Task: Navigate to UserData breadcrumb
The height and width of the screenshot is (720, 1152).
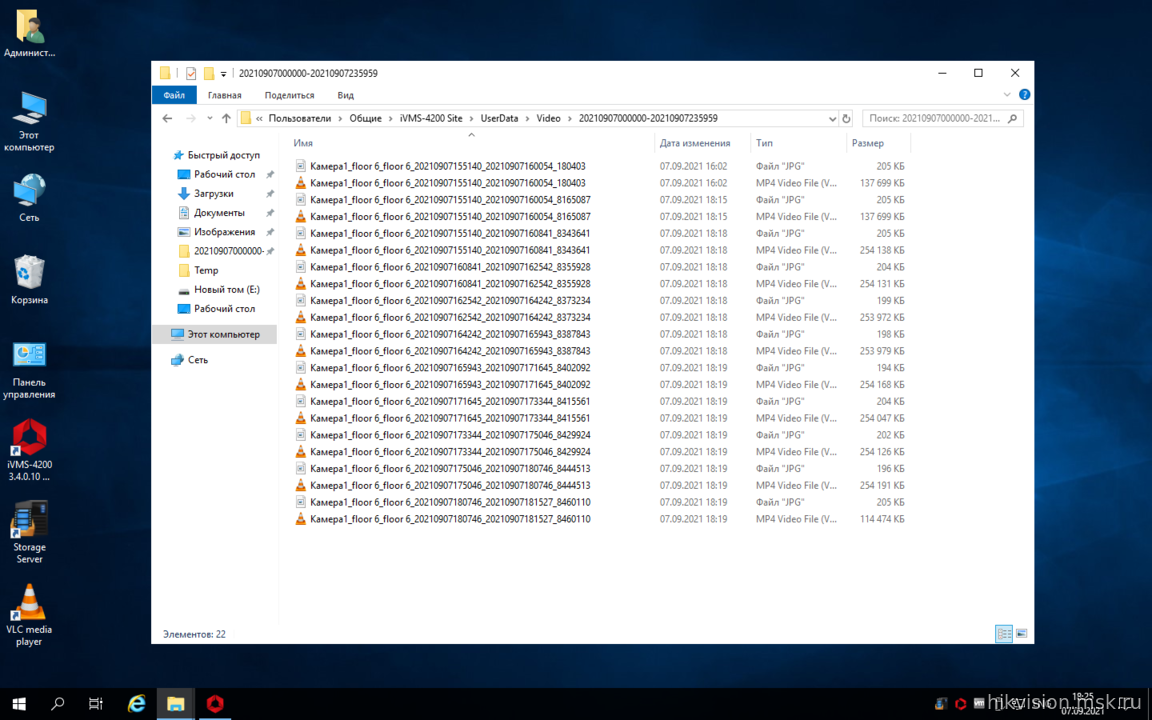Action: pos(500,118)
